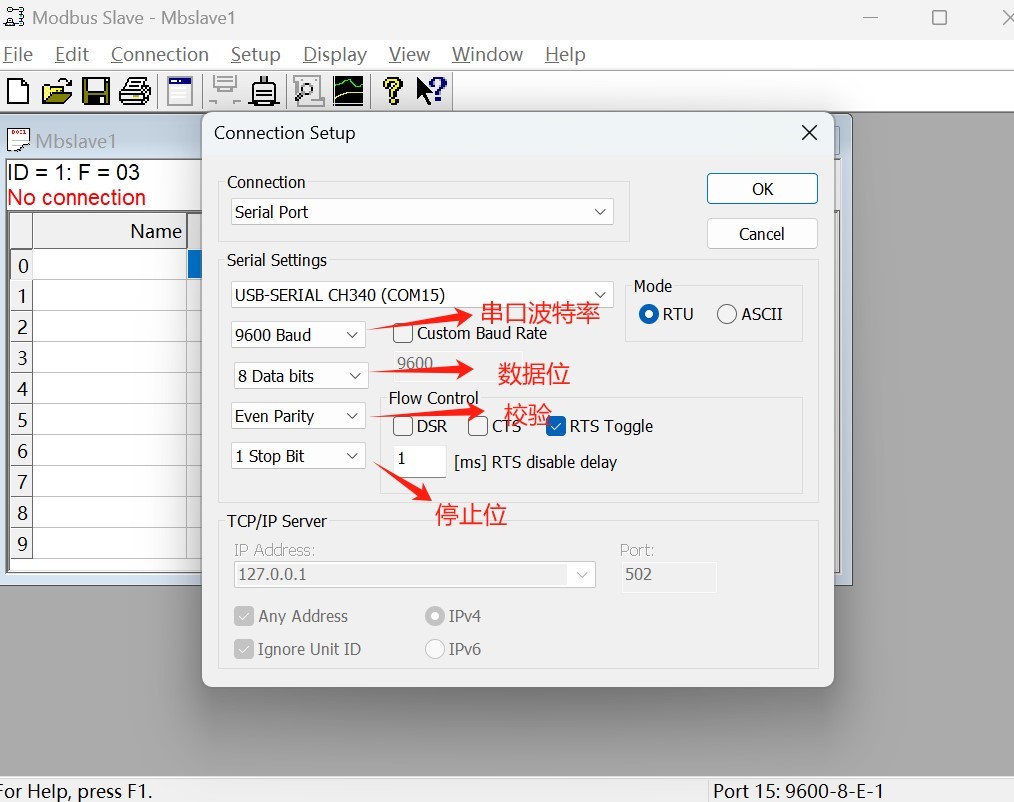Open the Connection menu

click(160, 55)
